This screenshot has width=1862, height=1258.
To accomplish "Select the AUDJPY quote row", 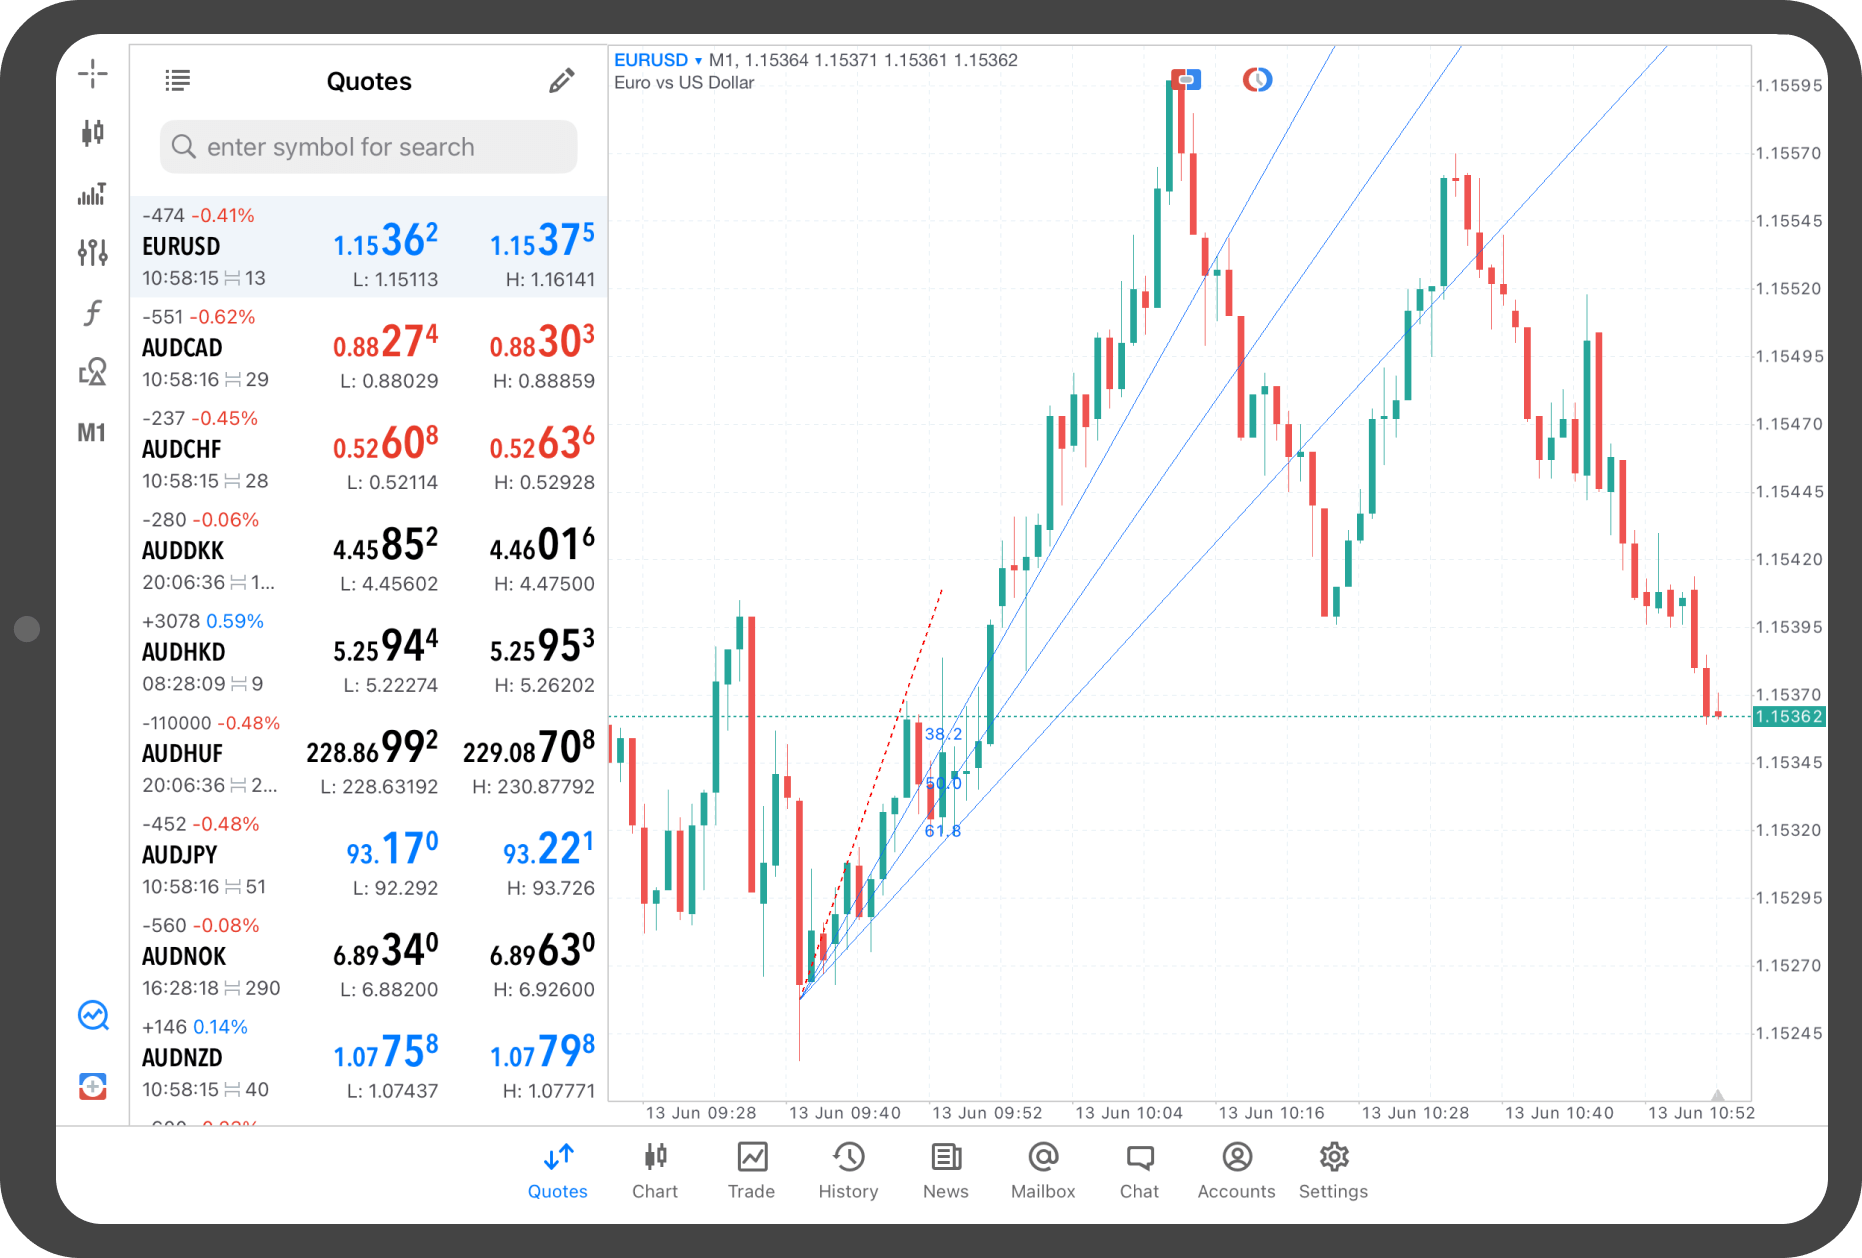I will pos(369,855).
